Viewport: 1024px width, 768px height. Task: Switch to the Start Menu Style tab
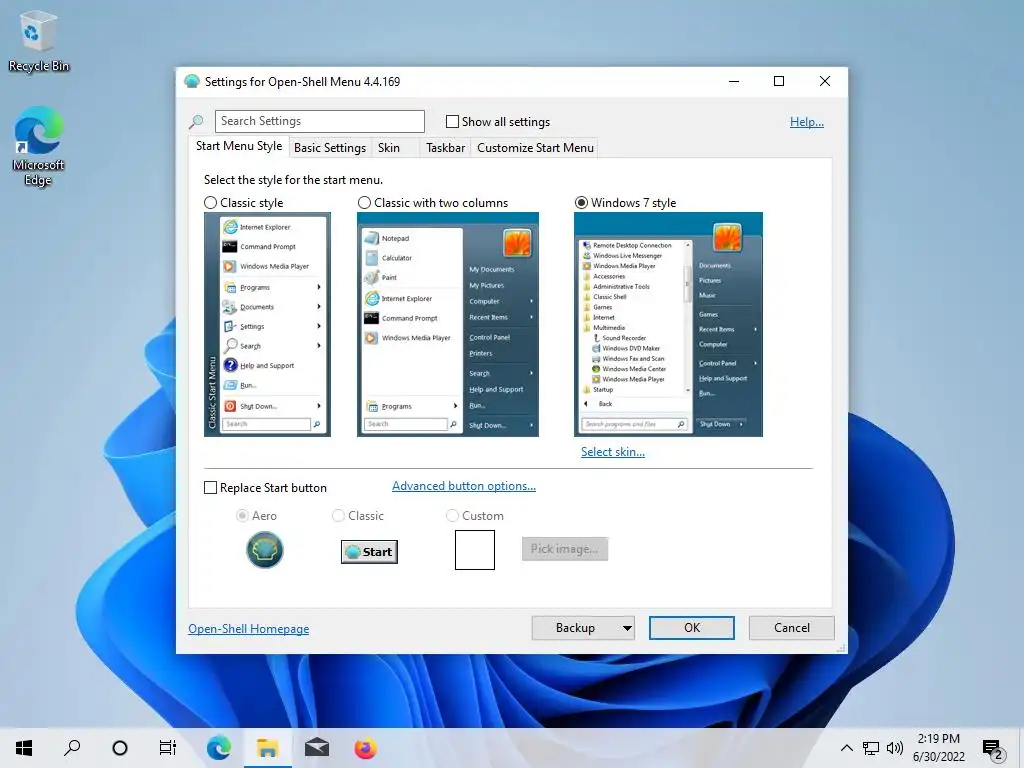pyautogui.click(x=239, y=146)
